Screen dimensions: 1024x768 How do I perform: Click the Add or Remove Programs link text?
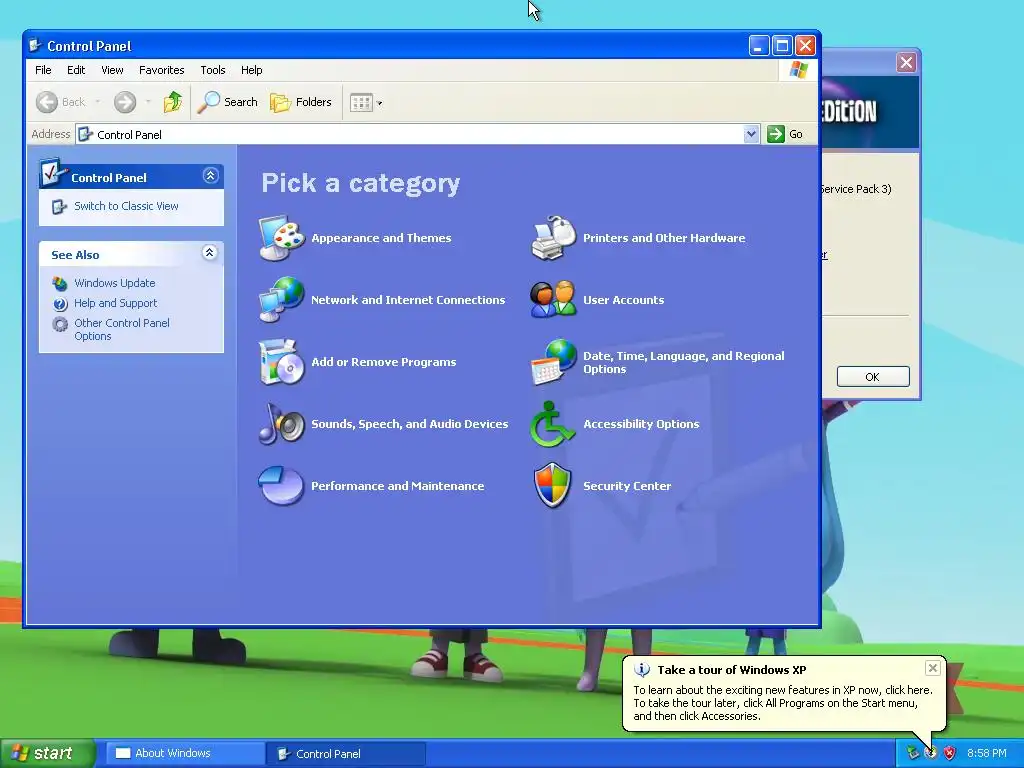click(383, 362)
